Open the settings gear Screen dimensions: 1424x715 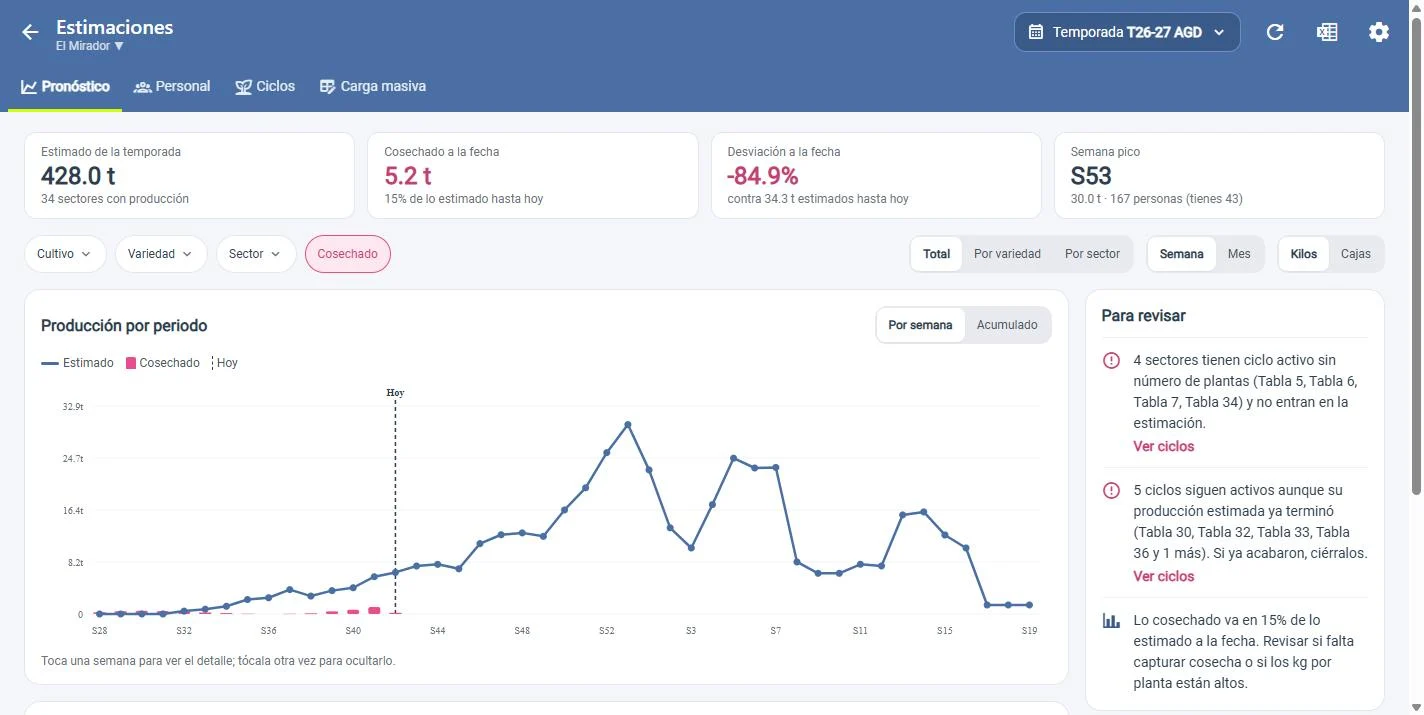tap(1379, 32)
